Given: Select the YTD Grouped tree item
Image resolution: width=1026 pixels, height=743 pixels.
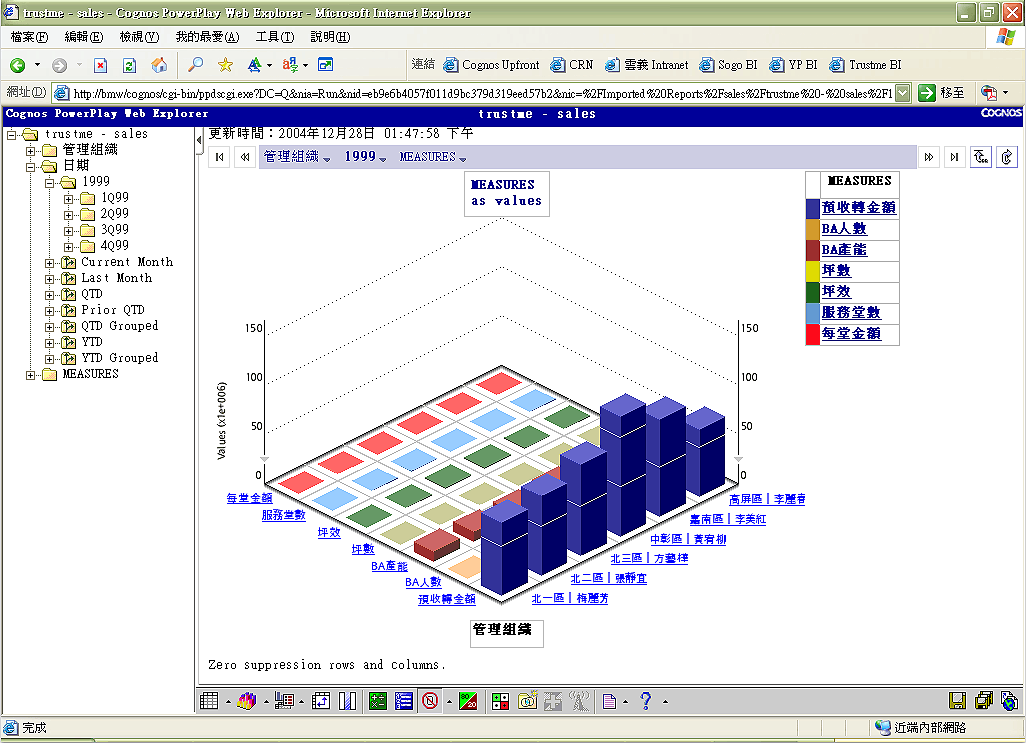Looking at the screenshot, I should (120, 358).
